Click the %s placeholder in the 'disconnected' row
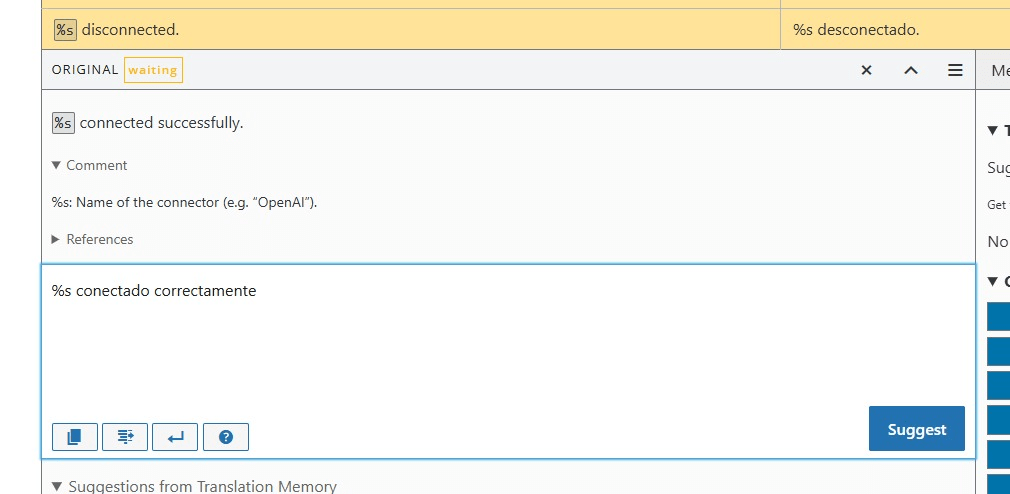The width and height of the screenshot is (1010, 494). coord(65,30)
